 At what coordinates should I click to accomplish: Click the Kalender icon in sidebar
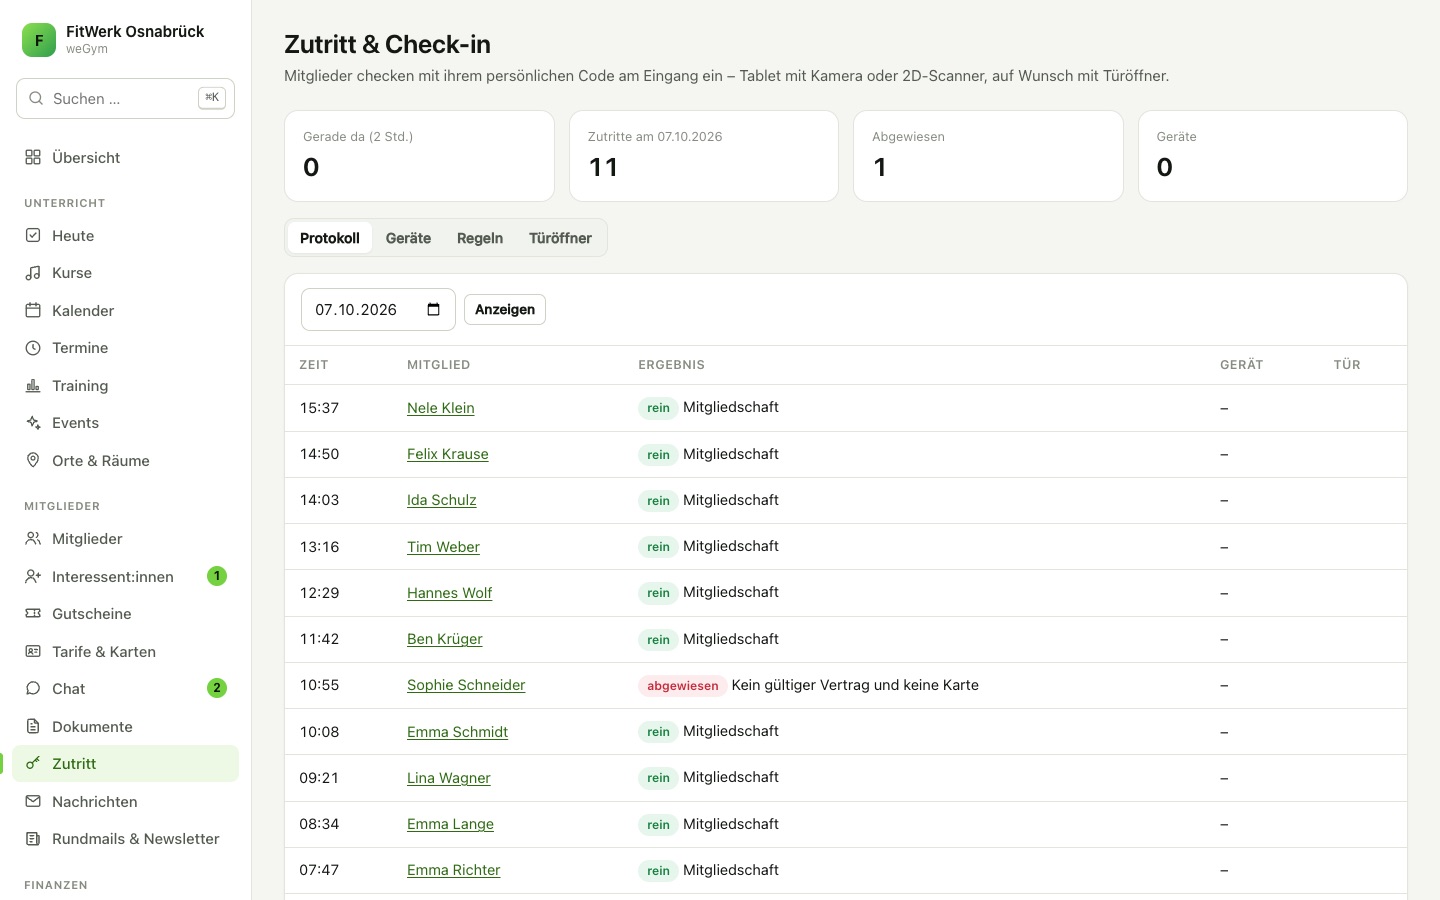[33, 310]
